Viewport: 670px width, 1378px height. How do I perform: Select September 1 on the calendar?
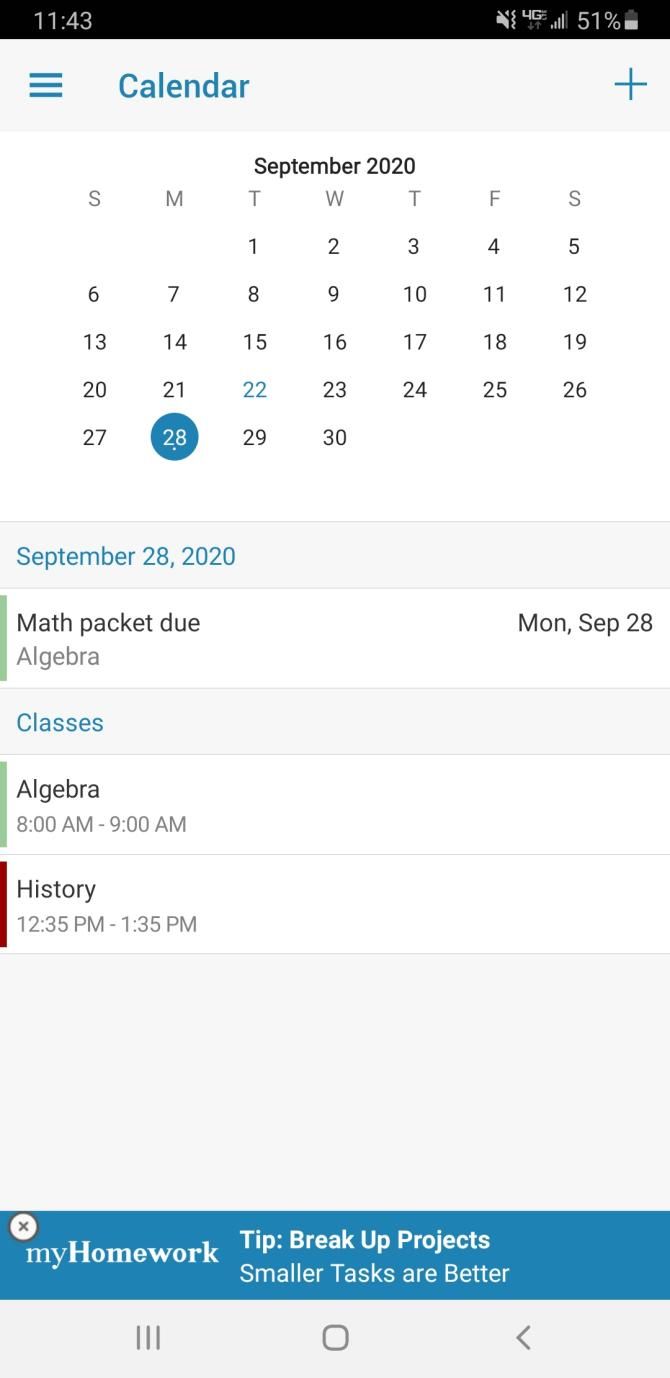254,246
